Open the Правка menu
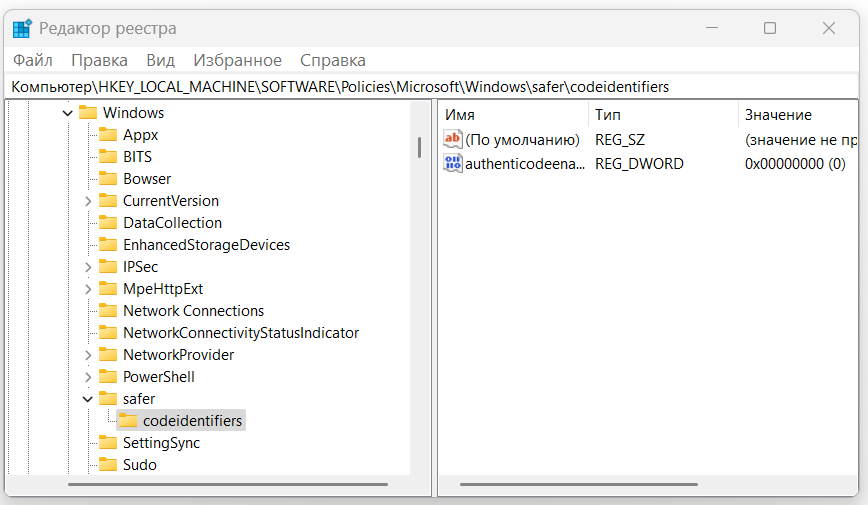This screenshot has height=505, width=868. 99,60
